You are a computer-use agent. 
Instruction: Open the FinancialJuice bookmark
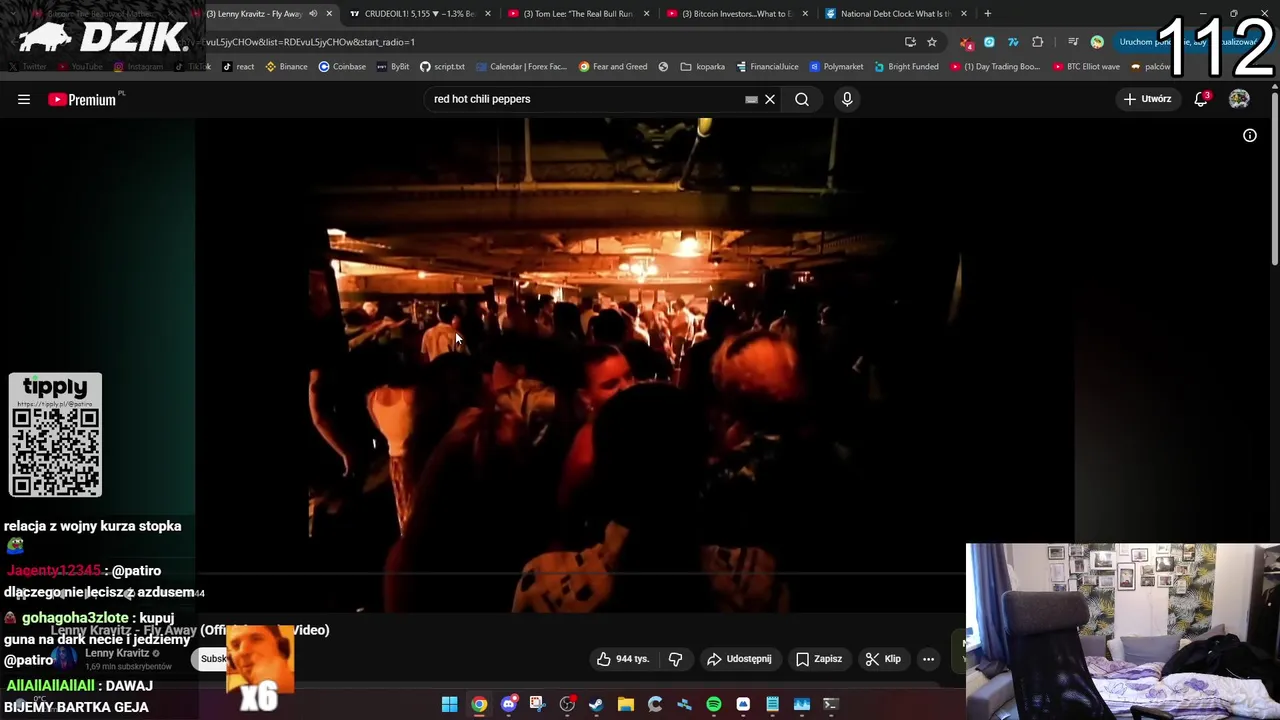pos(767,67)
